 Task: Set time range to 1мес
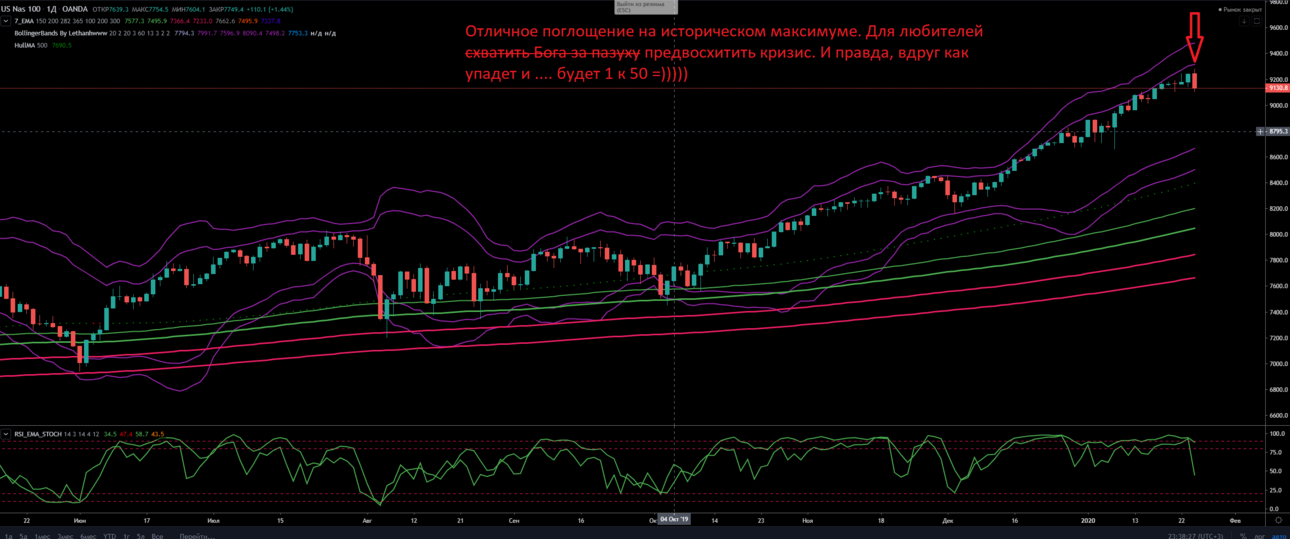click(42, 534)
